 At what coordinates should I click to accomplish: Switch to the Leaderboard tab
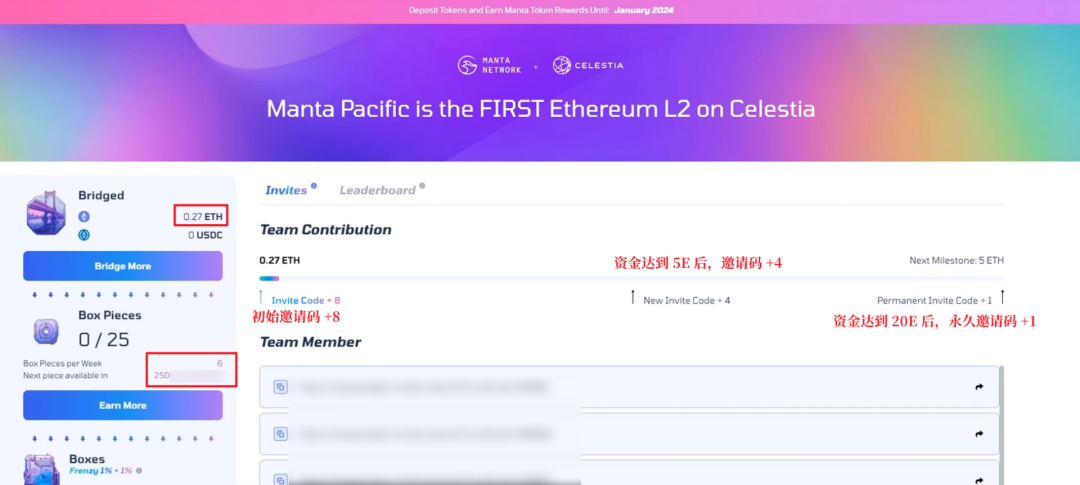pos(377,190)
